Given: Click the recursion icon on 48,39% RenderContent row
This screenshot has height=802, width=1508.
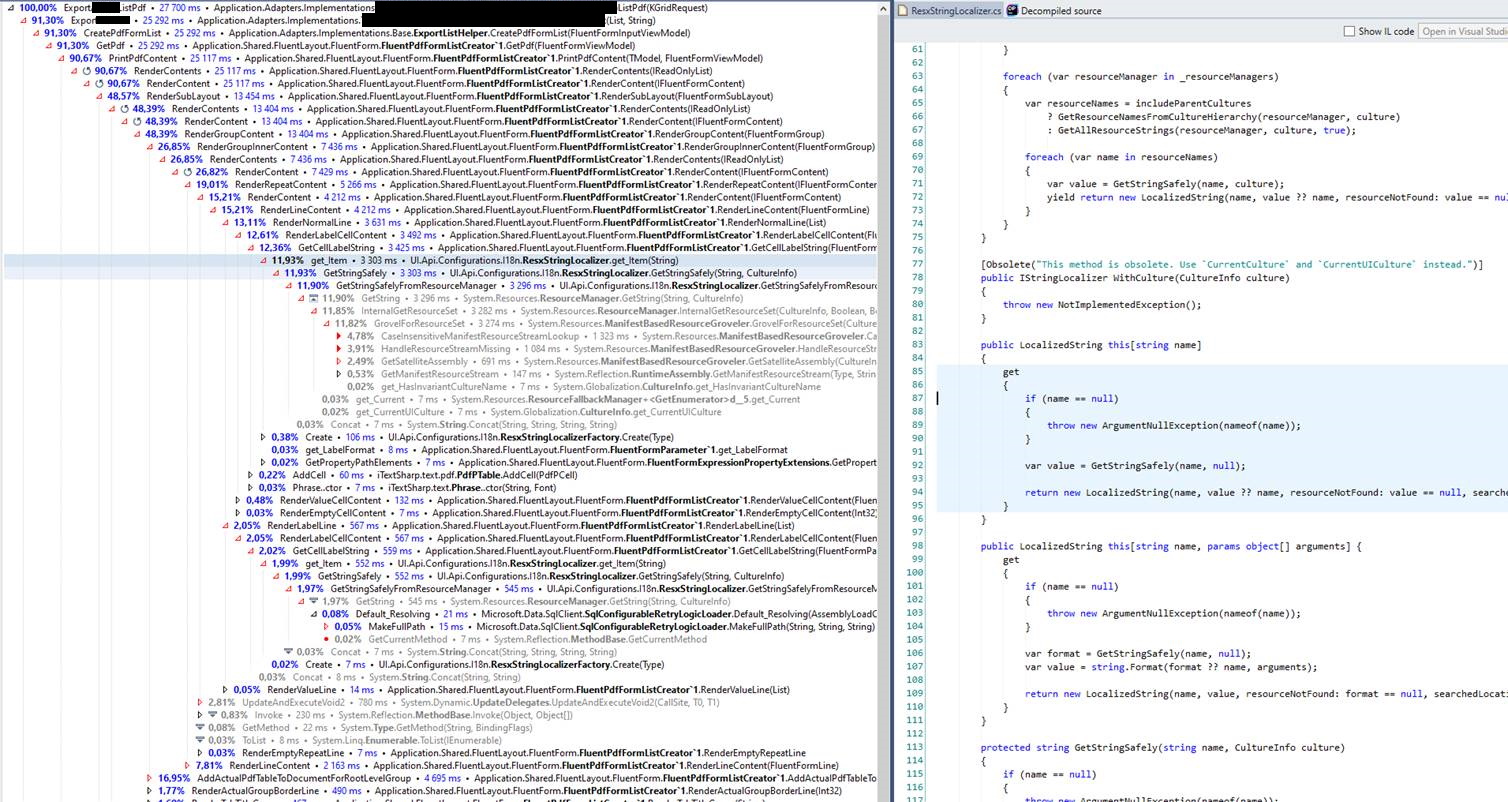Looking at the screenshot, I should tap(137, 122).
